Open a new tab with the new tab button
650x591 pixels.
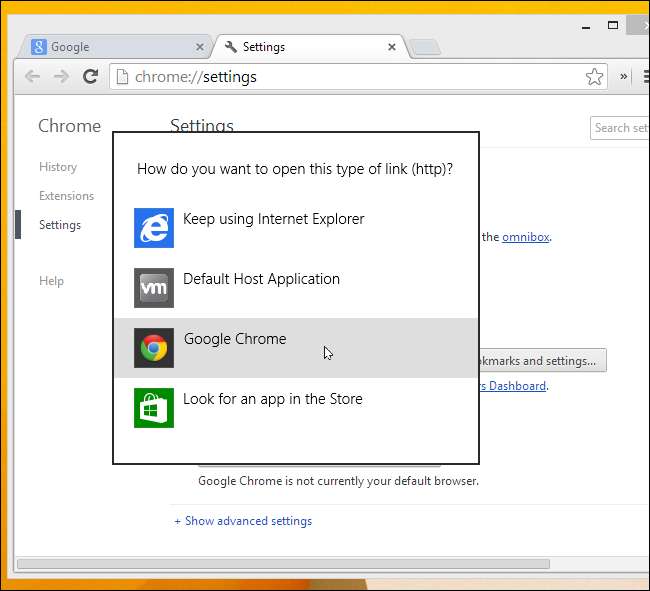coord(424,47)
